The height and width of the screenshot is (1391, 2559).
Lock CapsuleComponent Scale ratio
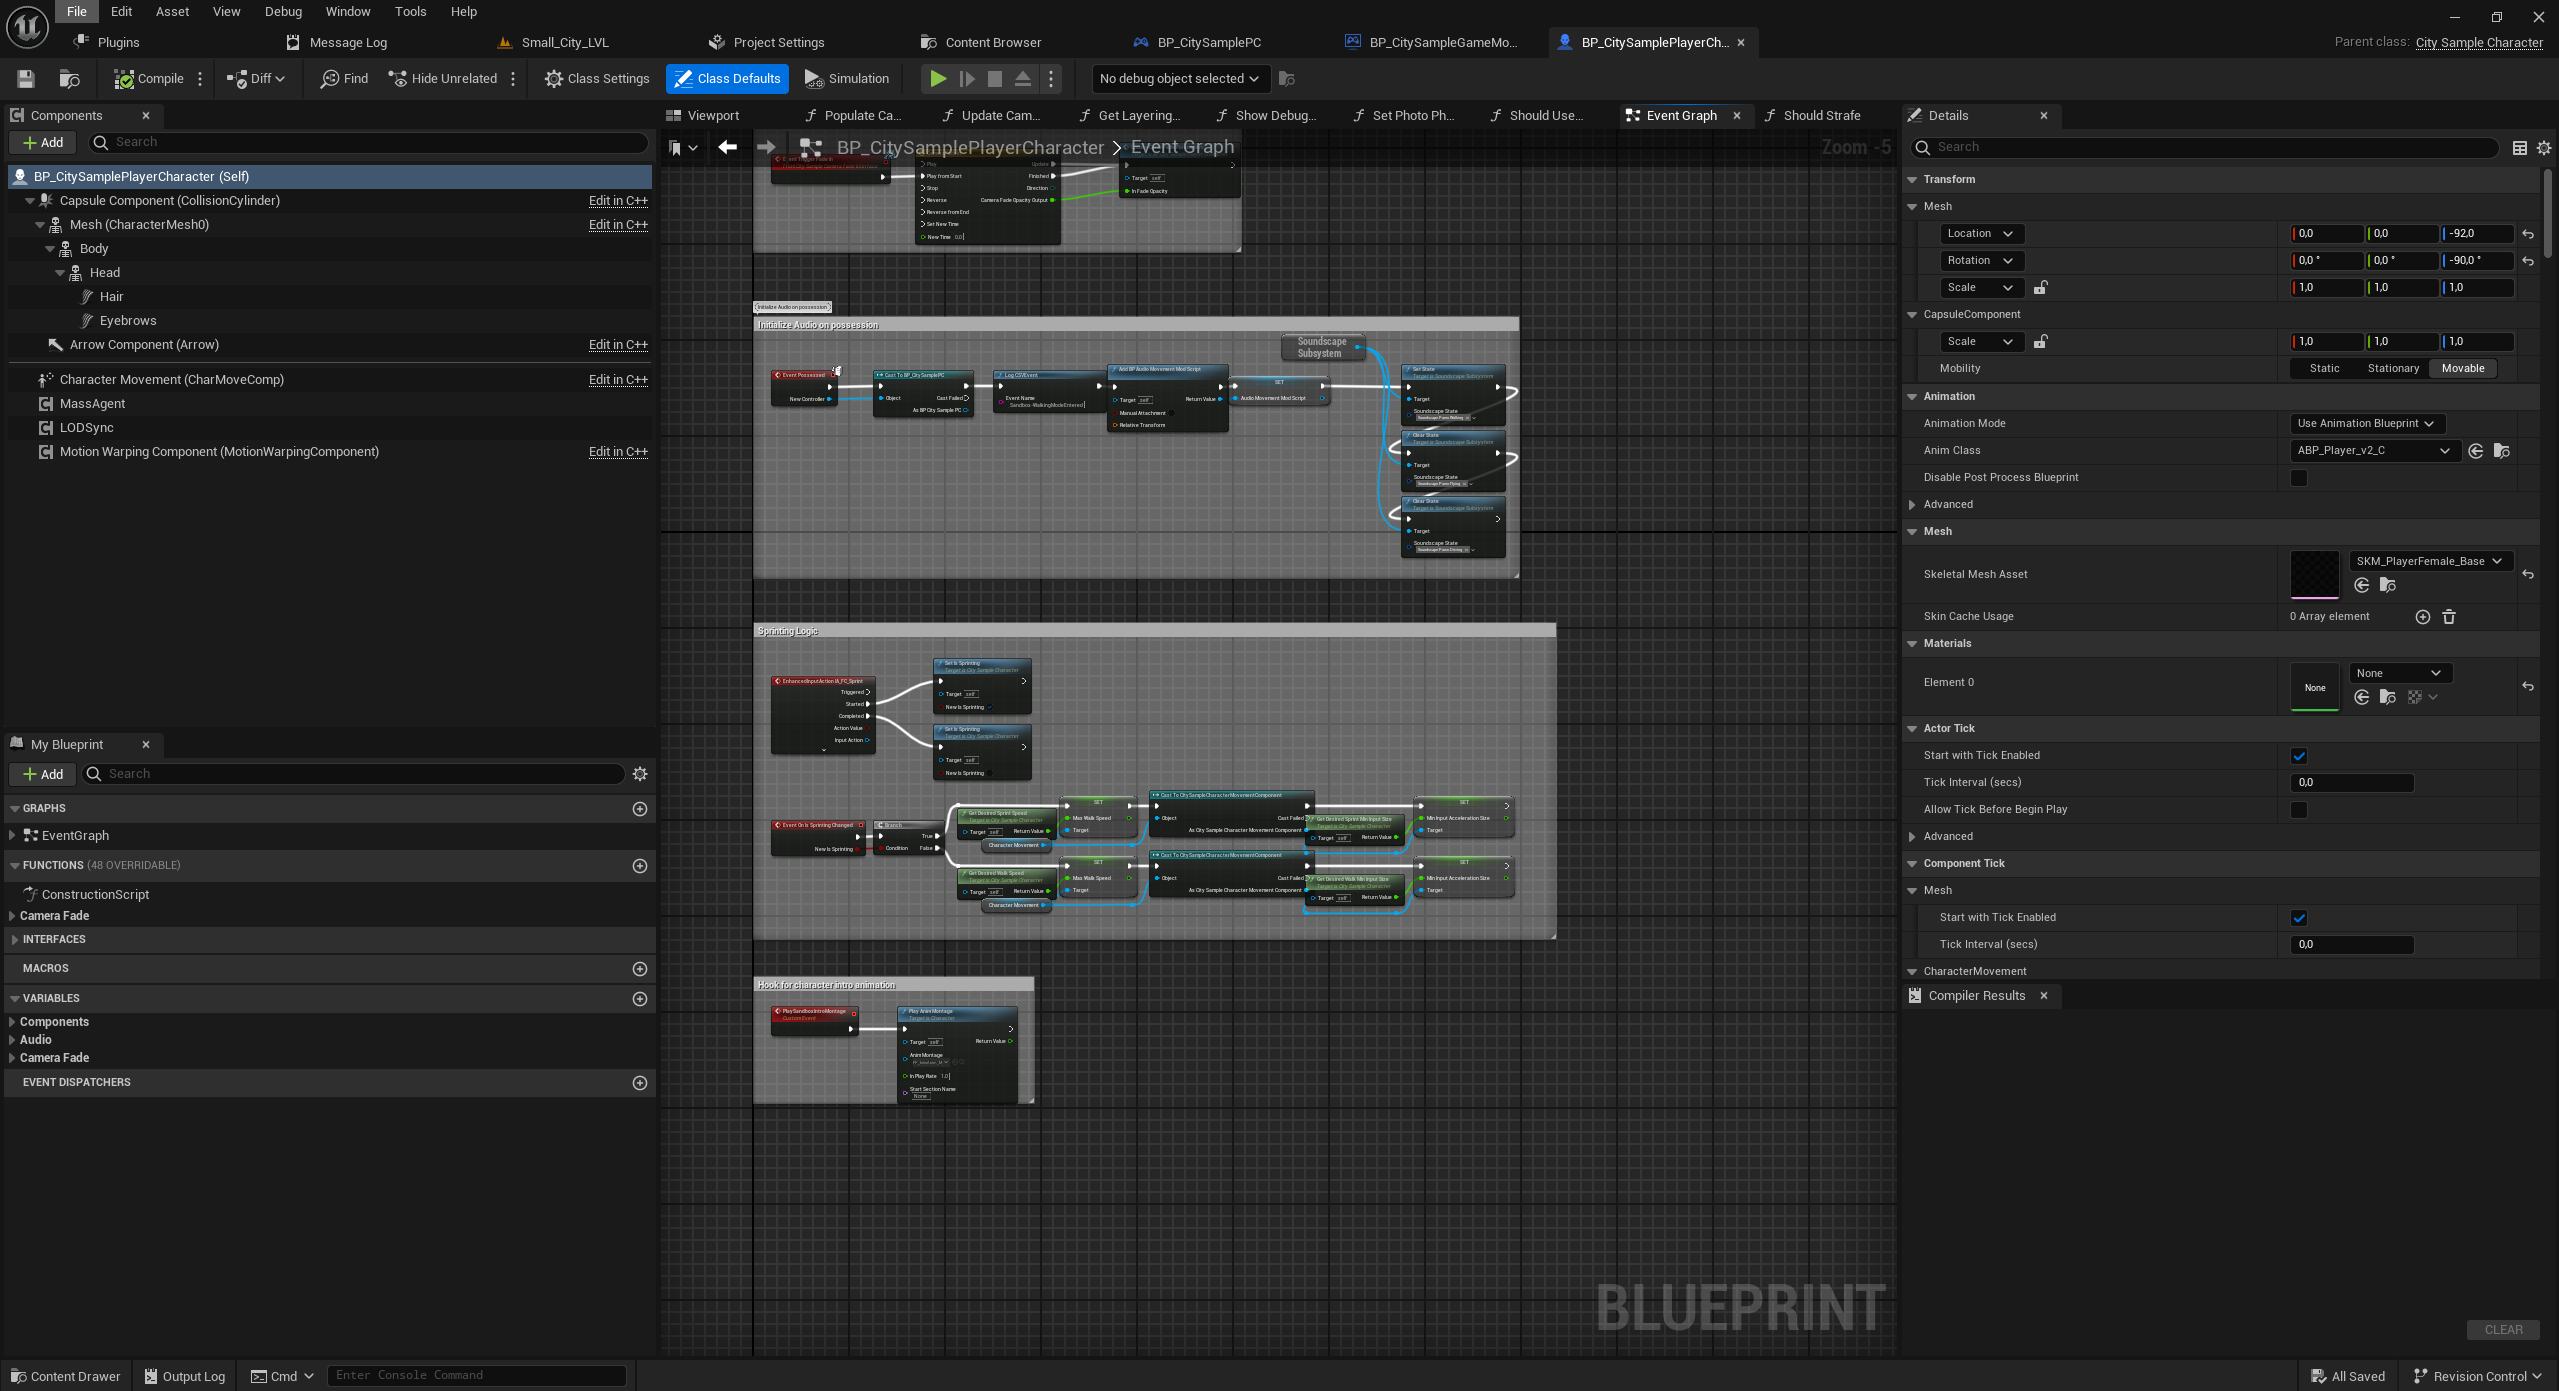click(x=2041, y=342)
